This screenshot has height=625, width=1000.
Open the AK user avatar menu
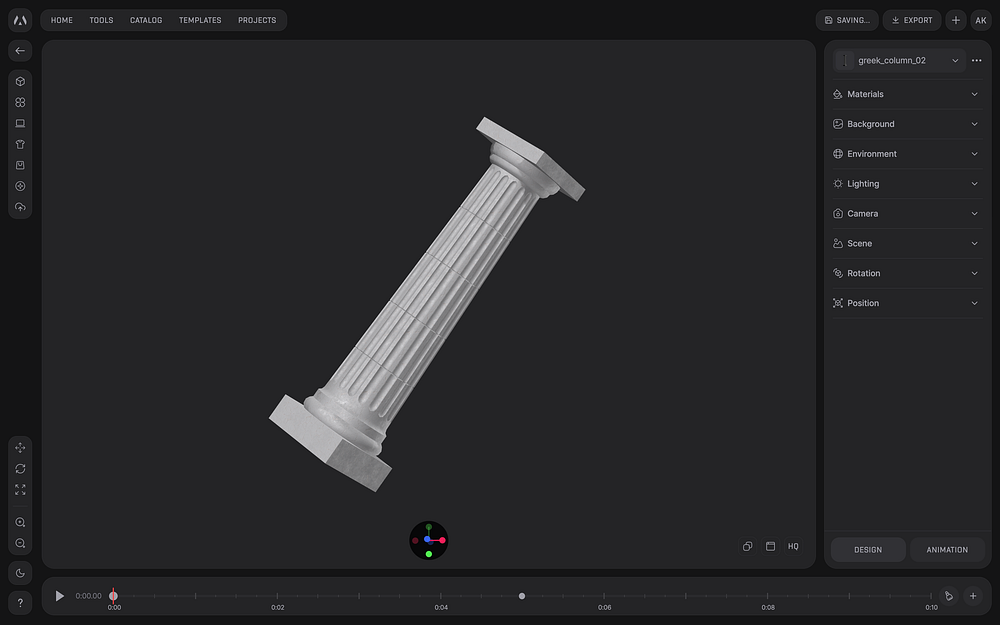(x=981, y=20)
